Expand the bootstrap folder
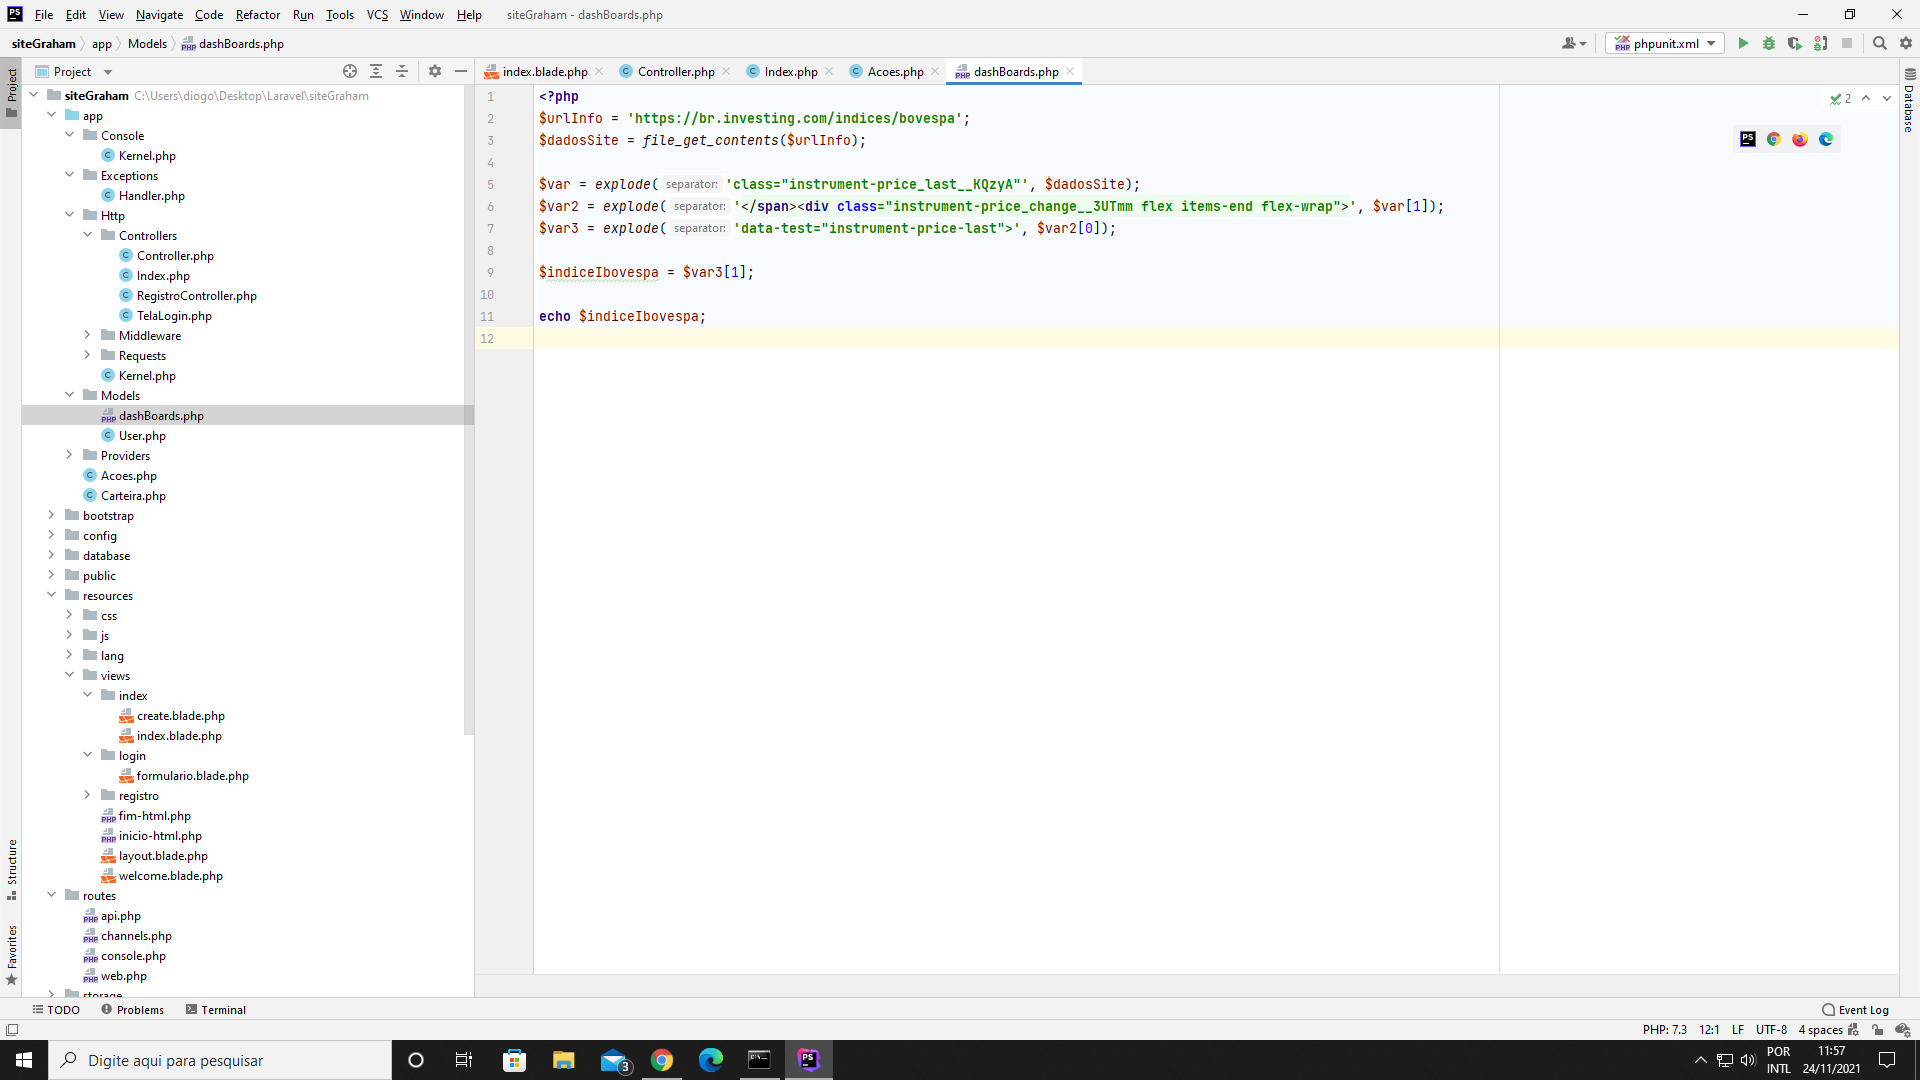Viewport: 1920px width, 1080px height. tap(52, 515)
